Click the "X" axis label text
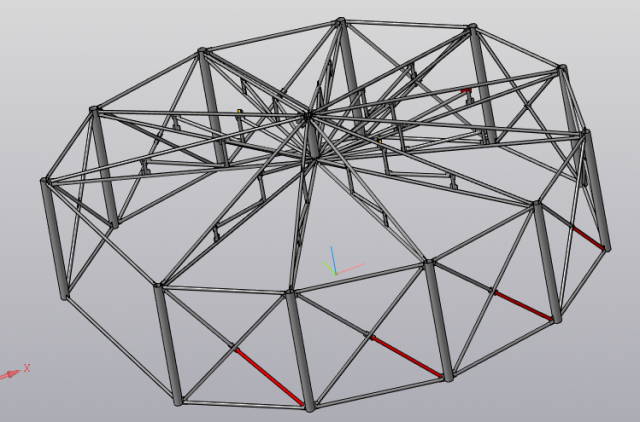 [x=27, y=368]
